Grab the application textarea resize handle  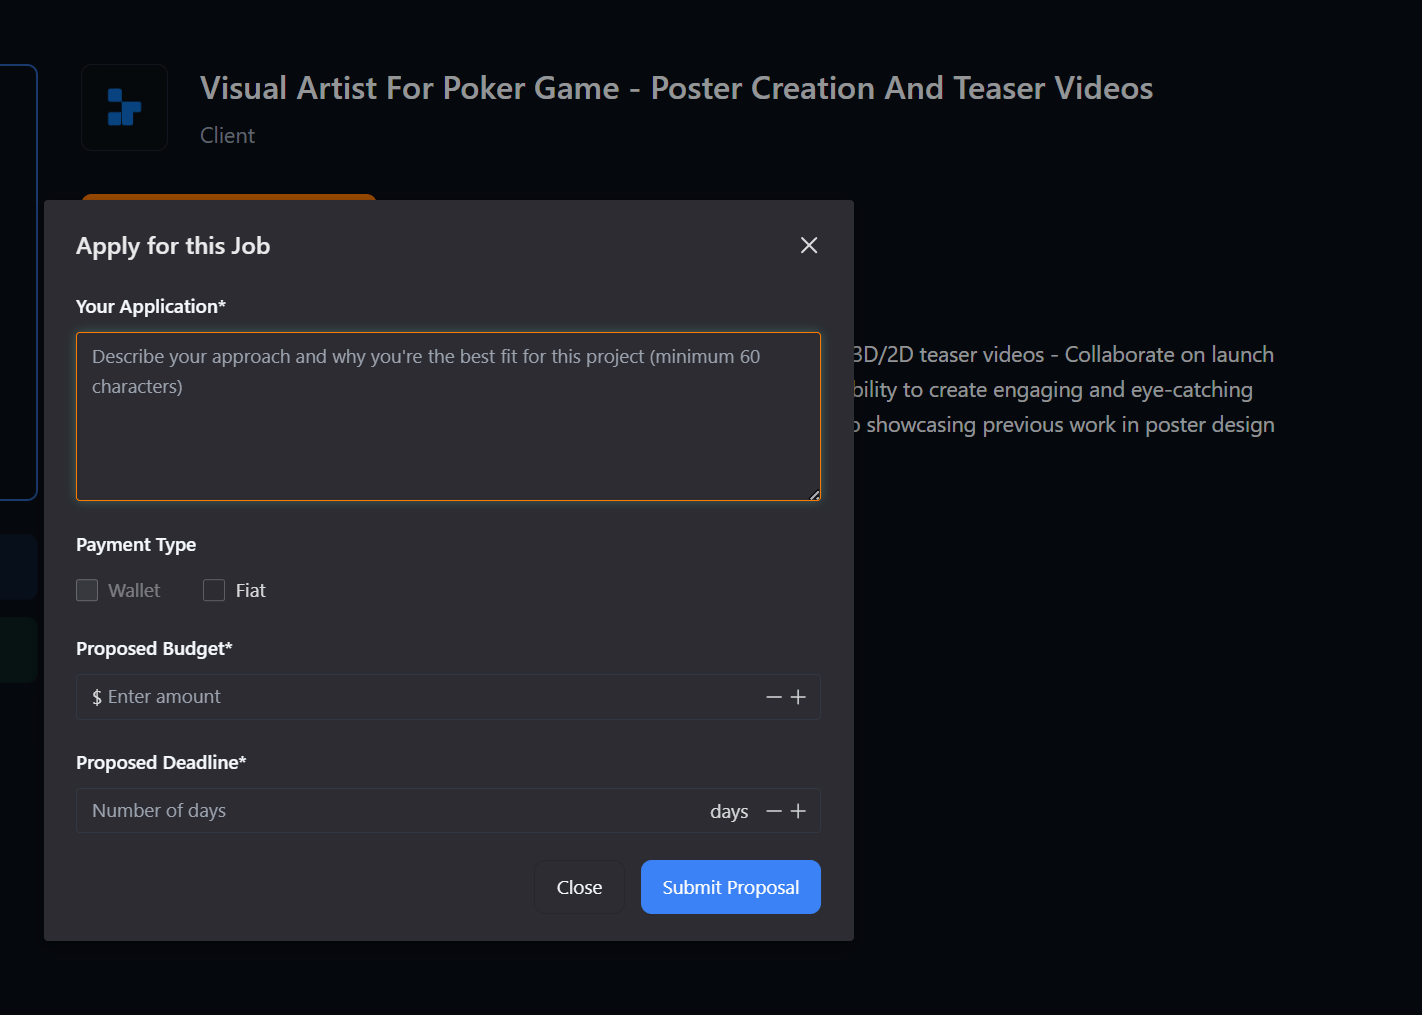[x=814, y=494]
